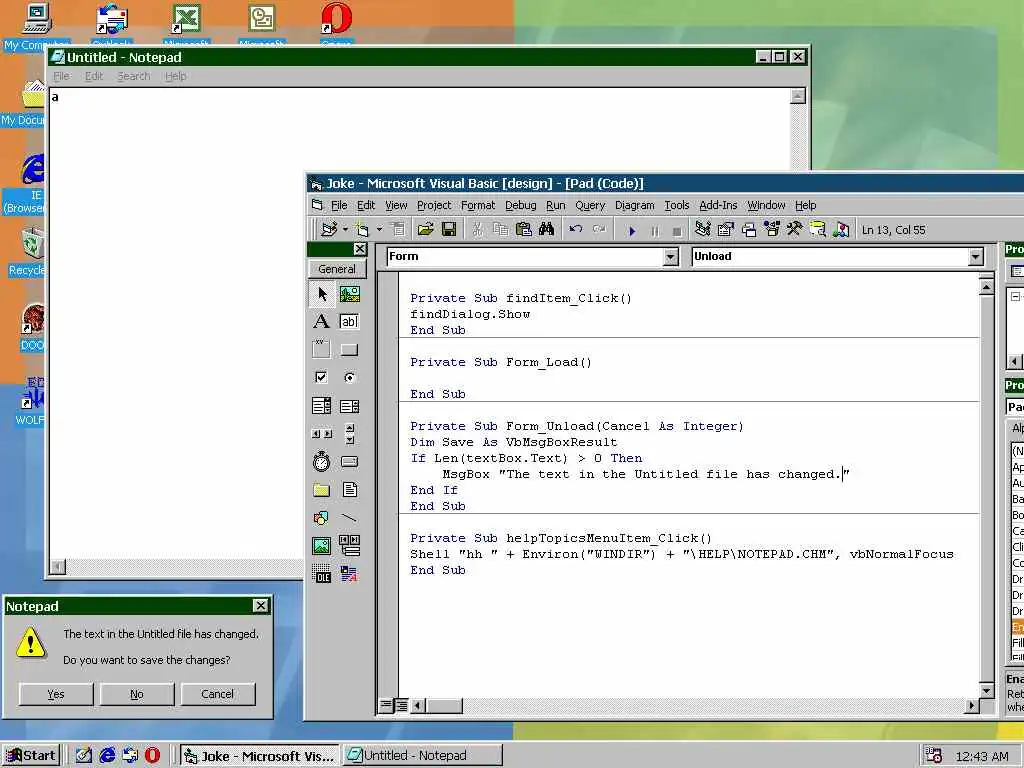The height and width of the screenshot is (768, 1024).
Task: Select the PictureBox control in the toolbox
Action: coord(349,295)
